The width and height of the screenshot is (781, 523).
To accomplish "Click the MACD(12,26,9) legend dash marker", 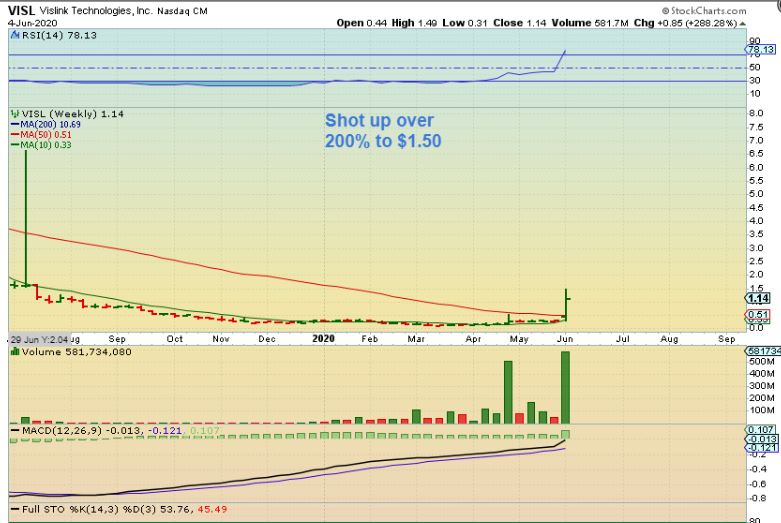I will (x=13, y=429).
